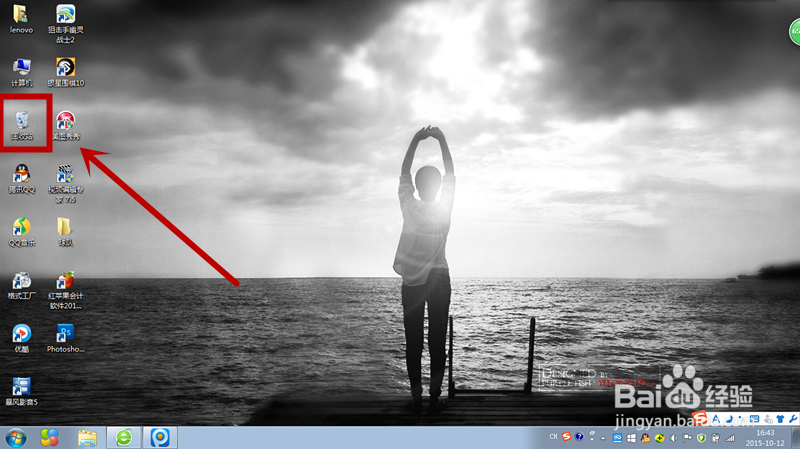800x449 pixels.
Task: Select the 球队 folder icon
Action: tap(65, 232)
